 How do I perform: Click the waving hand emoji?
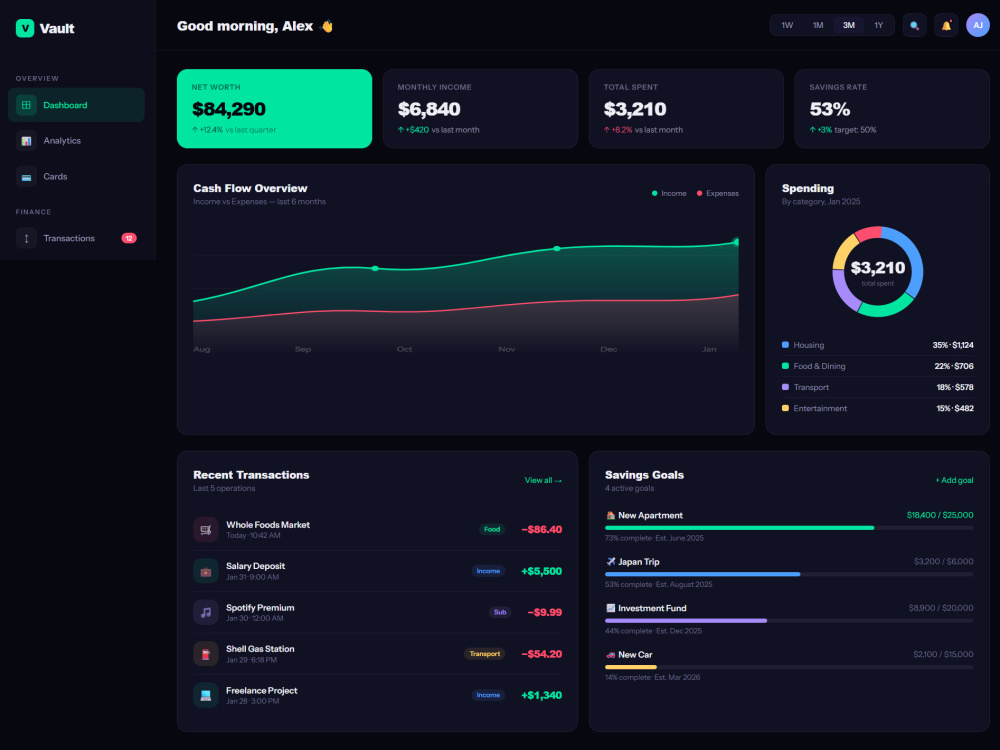click(327, 26)
